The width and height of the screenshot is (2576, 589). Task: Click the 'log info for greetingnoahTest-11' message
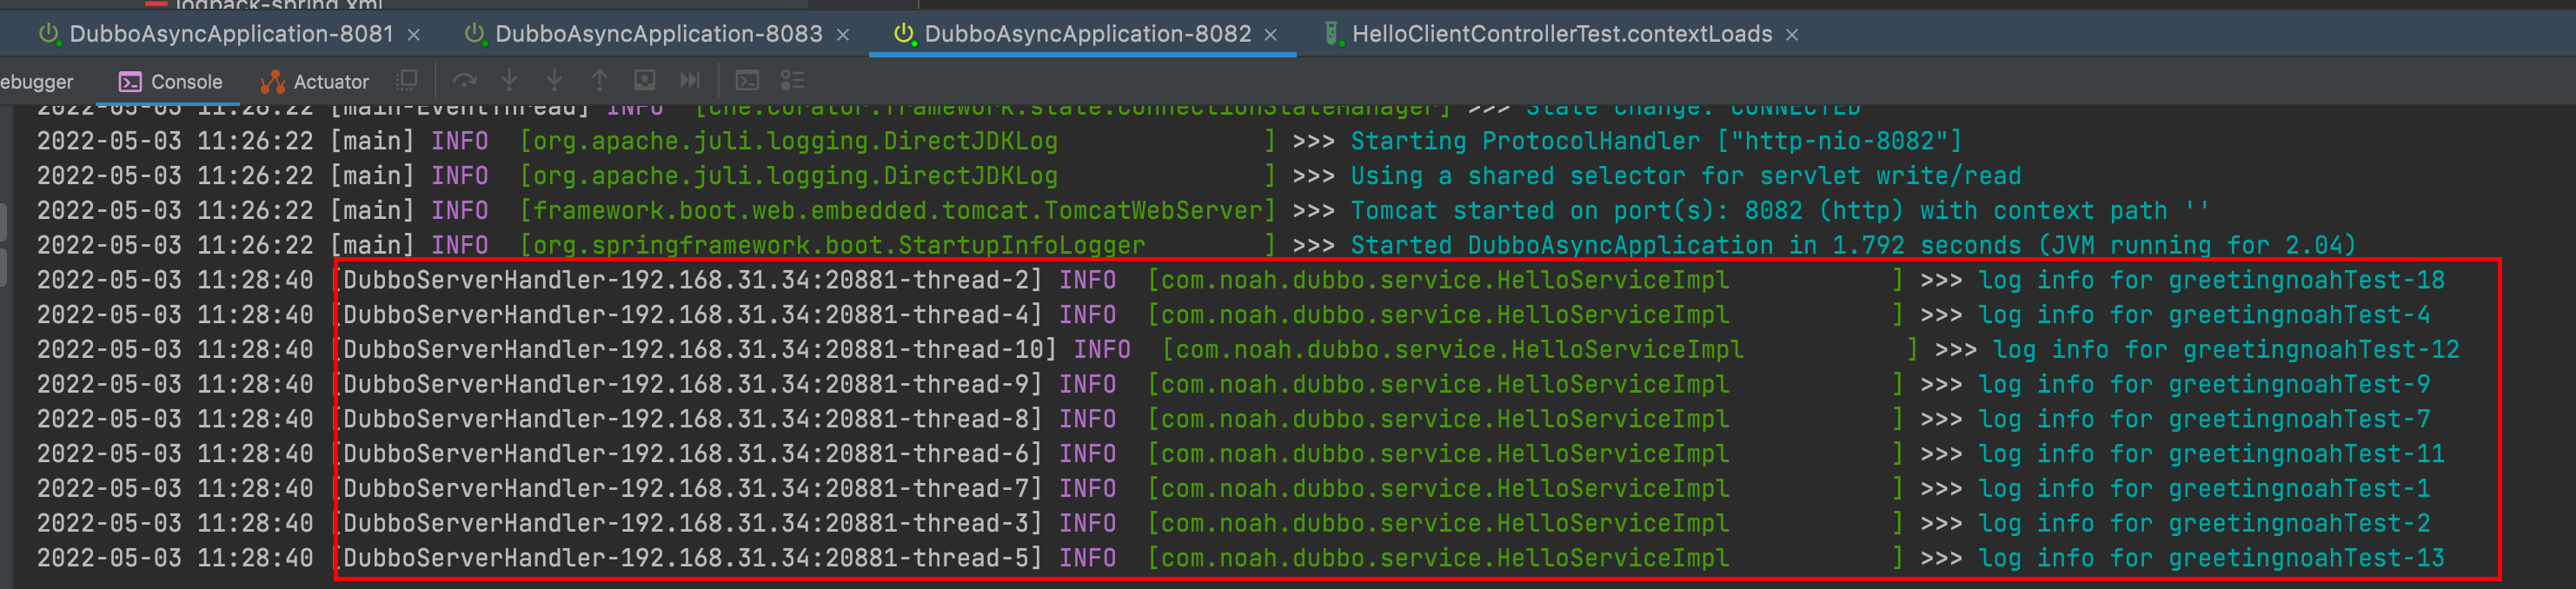point(2211,455)
